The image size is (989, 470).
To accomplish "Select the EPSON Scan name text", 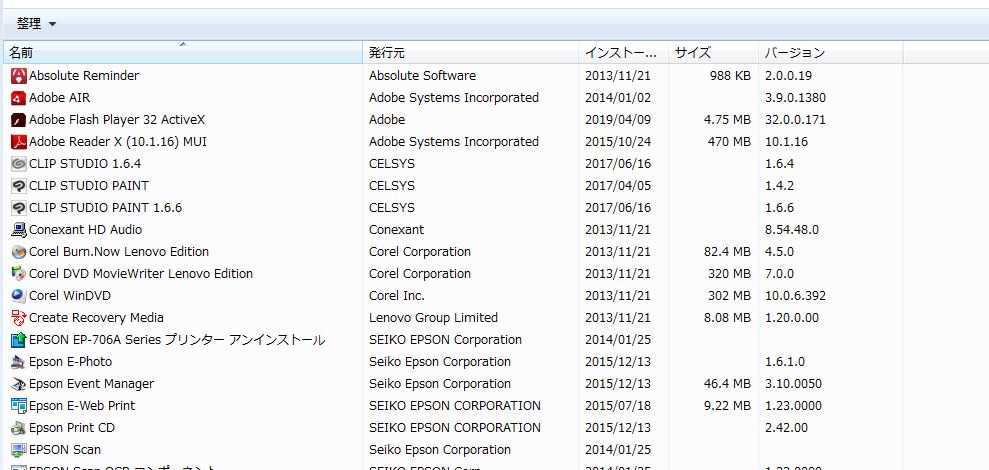I will (x=65, y=450).
